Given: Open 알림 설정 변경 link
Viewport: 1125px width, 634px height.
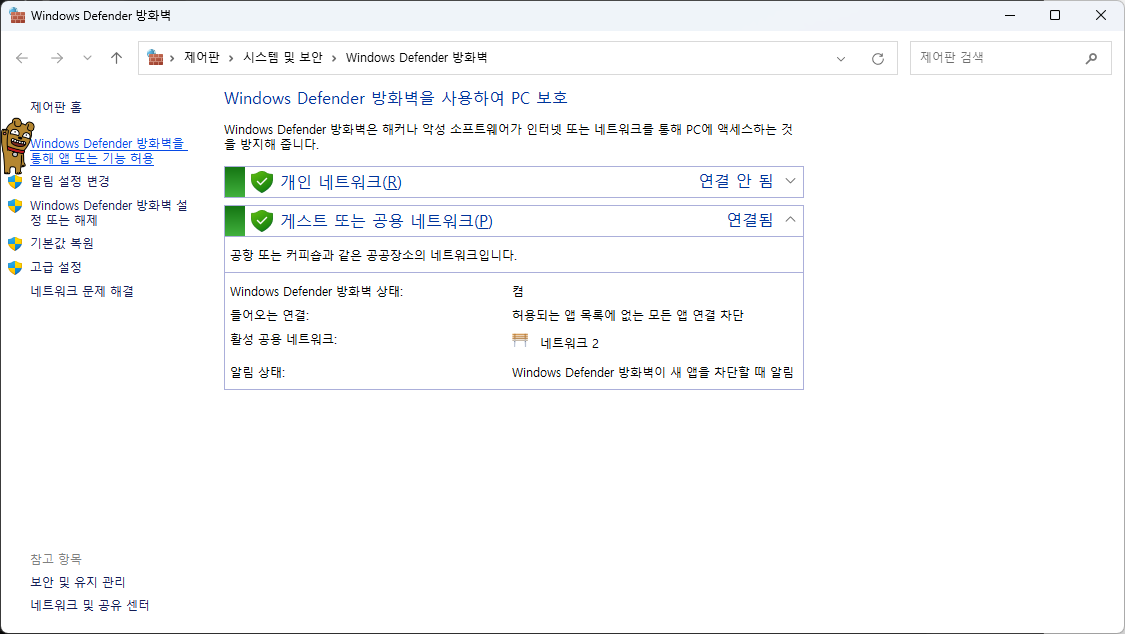Looking at the screenshot, I should tap(70, 181).
